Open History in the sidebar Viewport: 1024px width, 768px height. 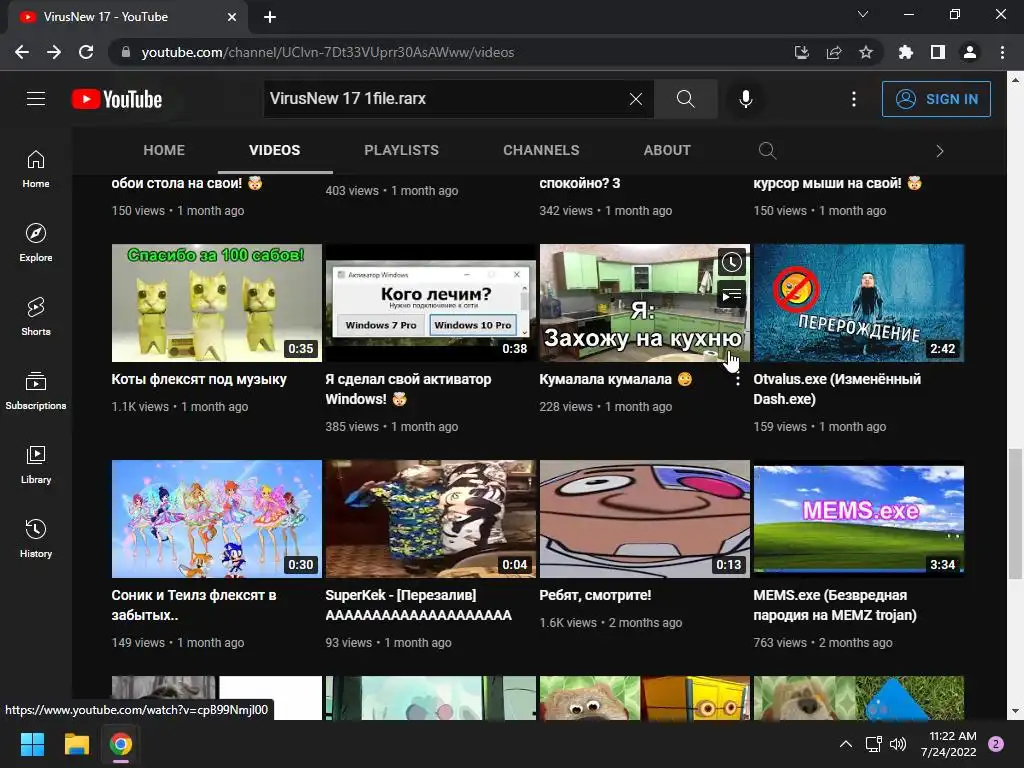(x=36, y=538)
